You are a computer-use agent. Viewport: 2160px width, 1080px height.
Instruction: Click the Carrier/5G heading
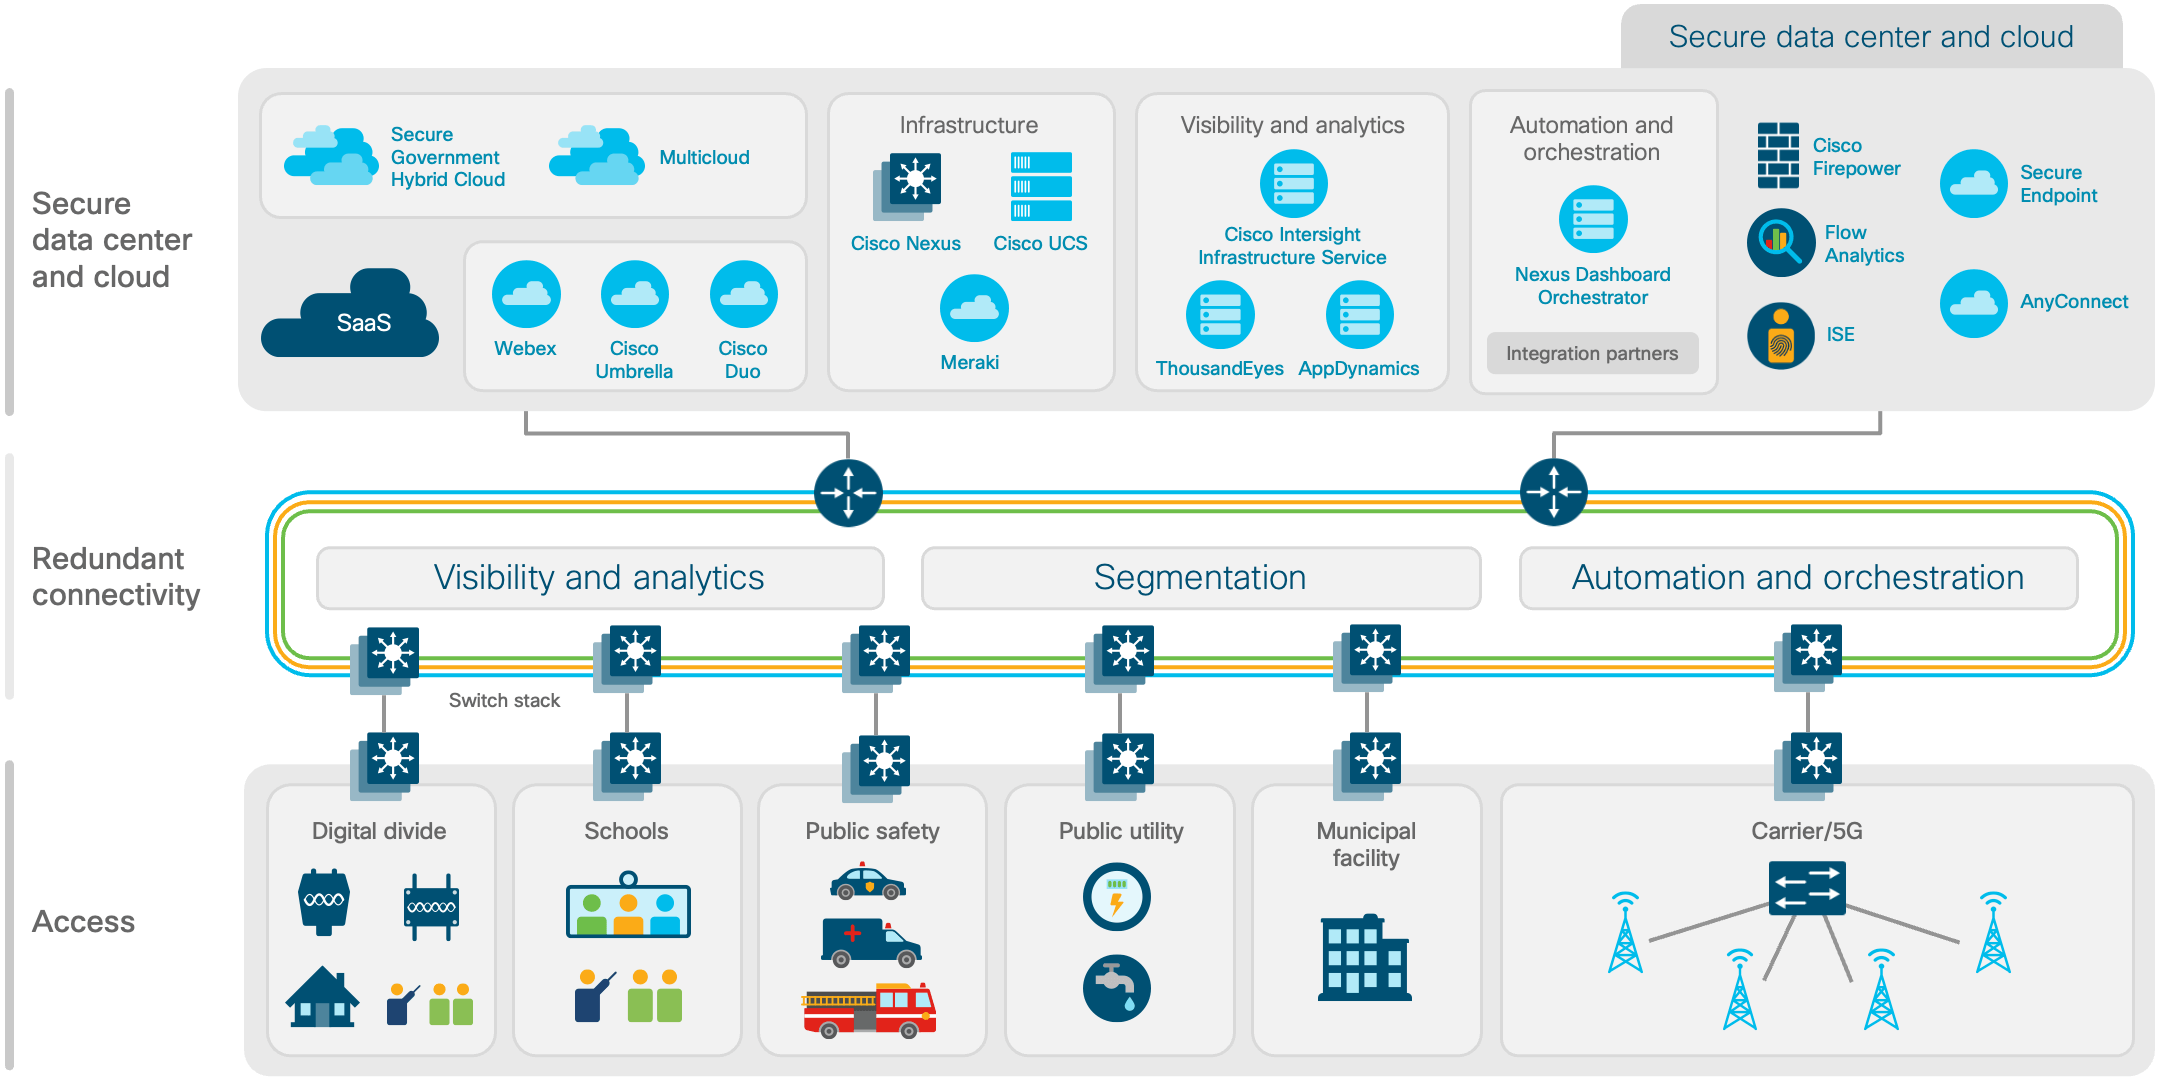1807,831
